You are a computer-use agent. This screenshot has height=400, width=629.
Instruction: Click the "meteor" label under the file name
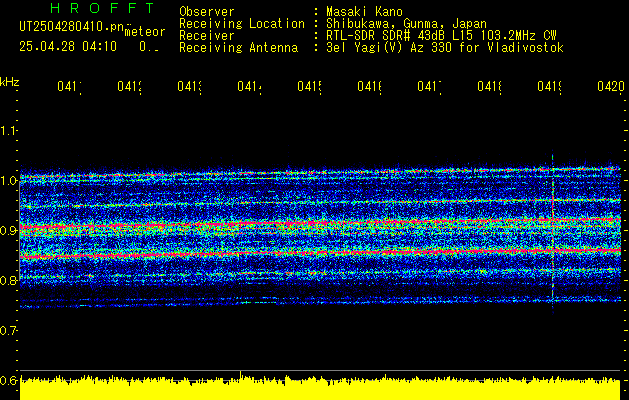click(x=145, y=32)
